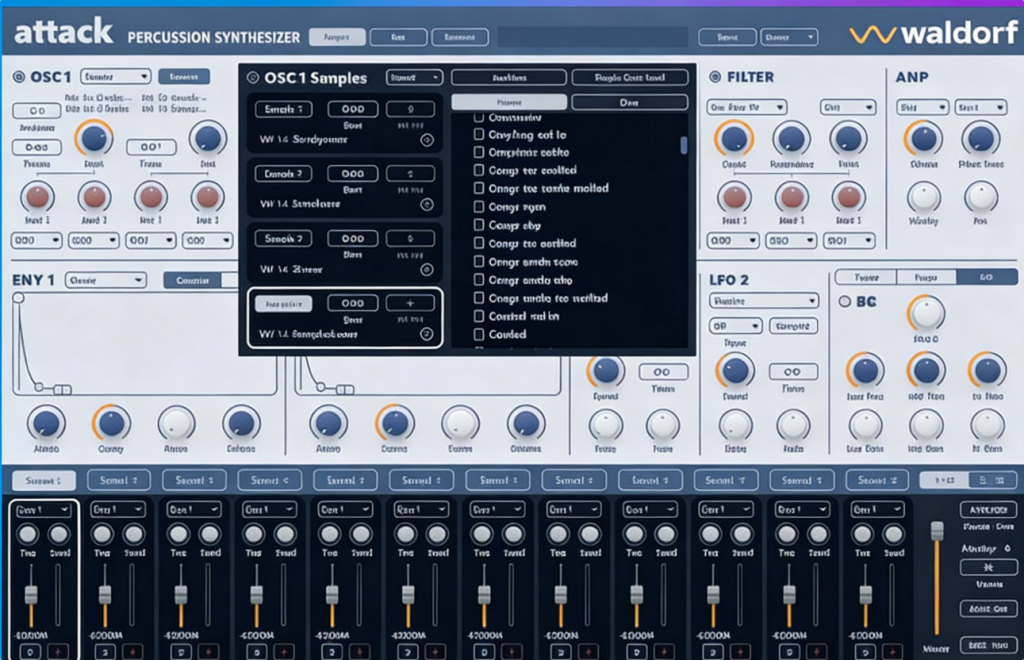Click the button beside the small LFO 2 dropdown
The width and height of the screenshot is (1024, 660).
[x=793, y=326]
